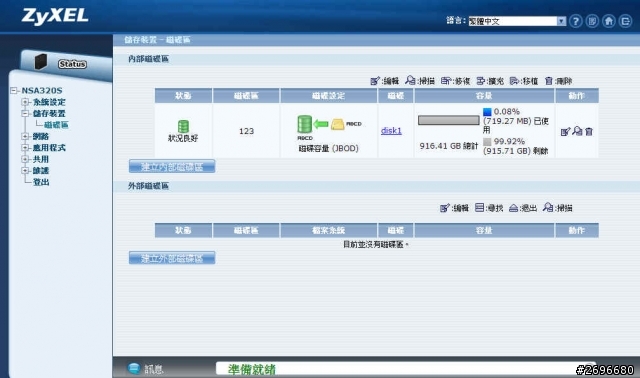
Task: Collapse the NSA320S tree root
Action: pyautogui.click(x=14, y=90)
